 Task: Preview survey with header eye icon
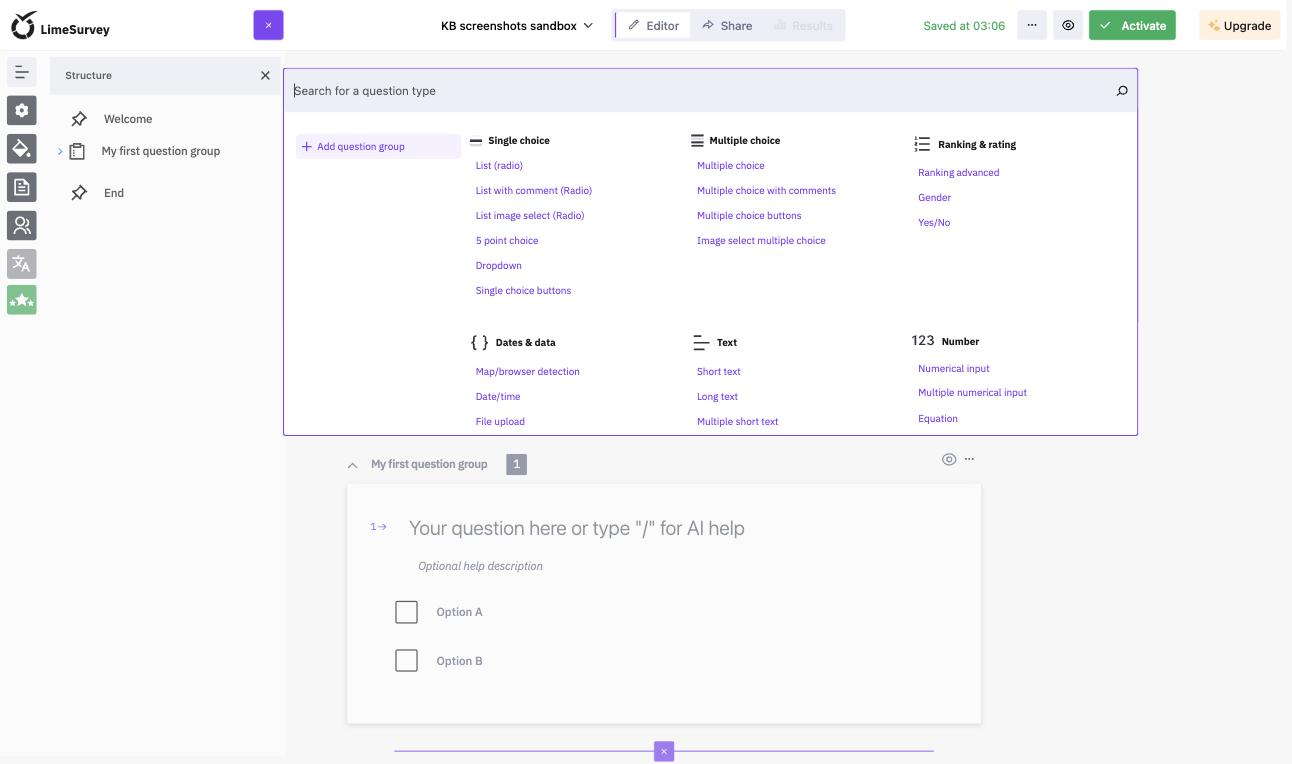pyautogui.click(x=1068, y=25)
